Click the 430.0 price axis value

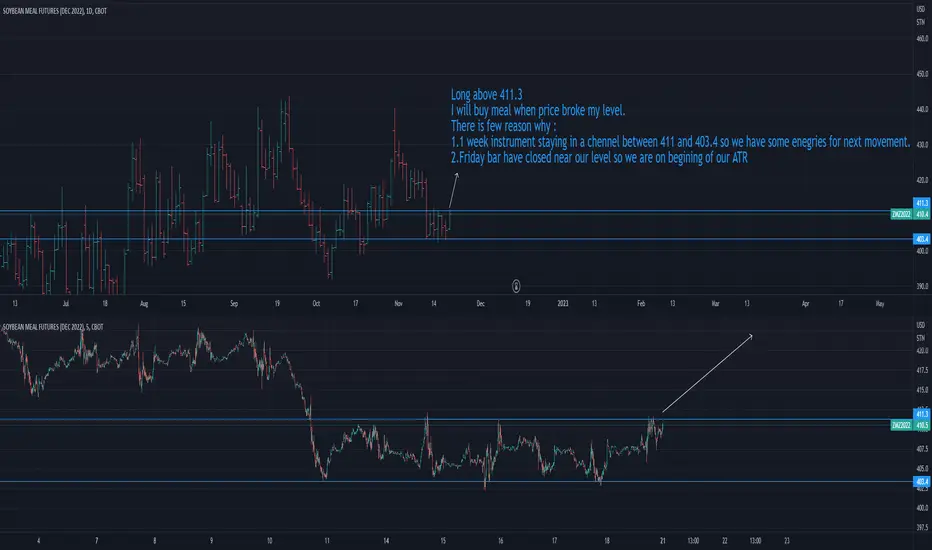[922, 144]
